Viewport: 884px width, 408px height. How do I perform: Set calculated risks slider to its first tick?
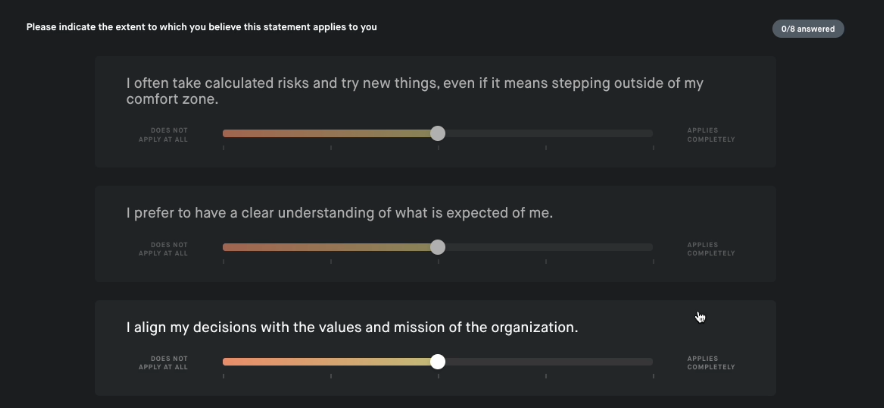coord(224,134)
